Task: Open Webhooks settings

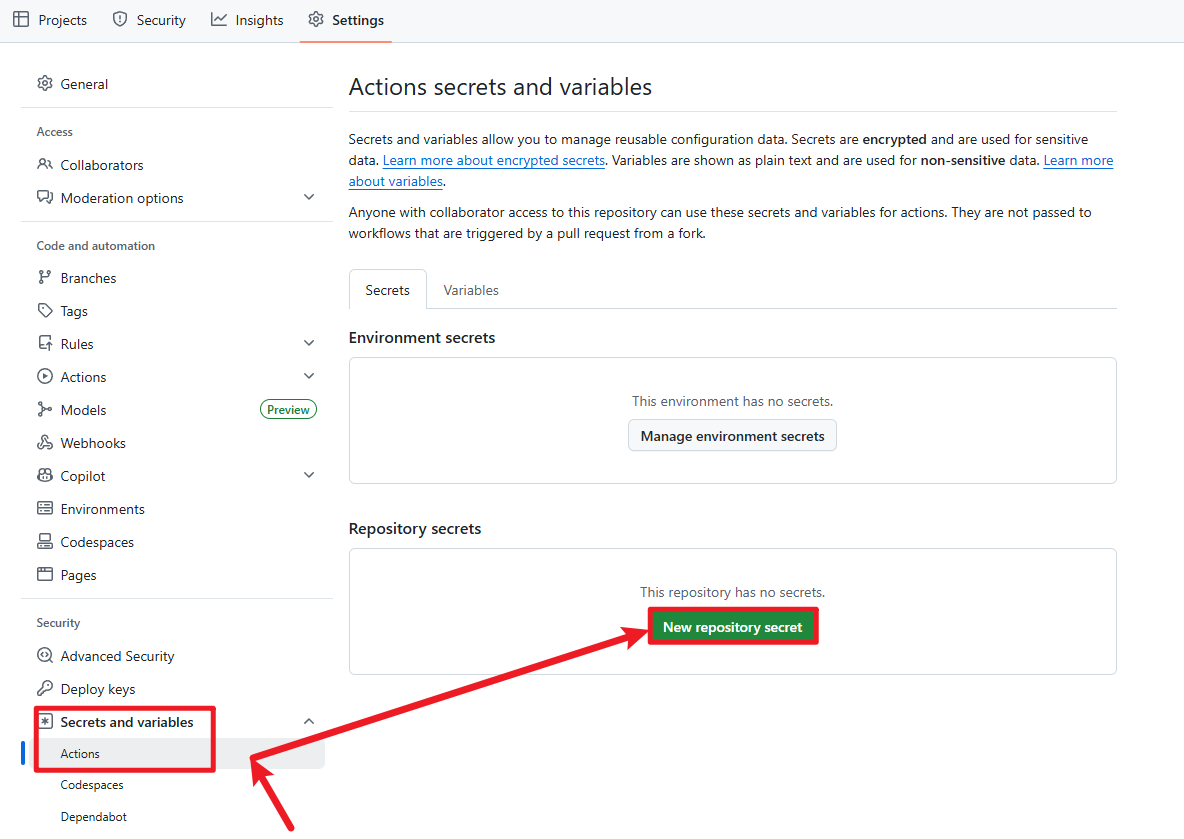Action: point(177,443)
